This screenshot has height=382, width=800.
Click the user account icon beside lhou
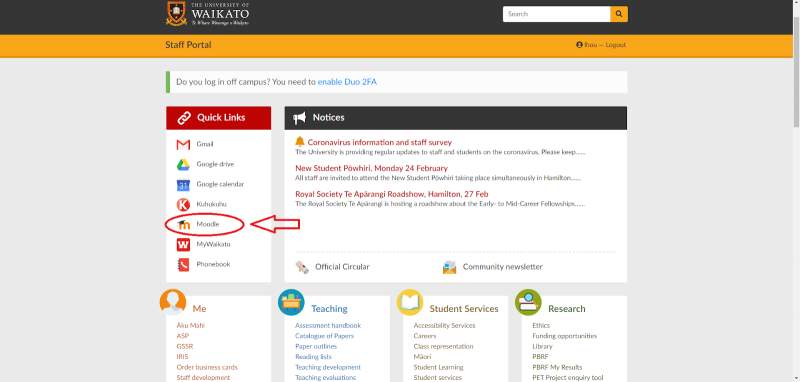(579, 45)
